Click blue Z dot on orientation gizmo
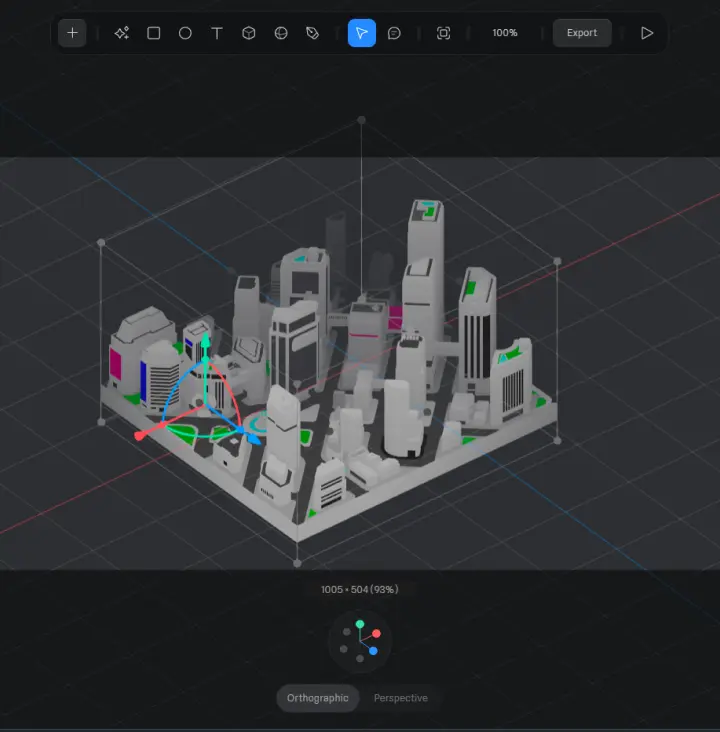 pos(373,651)
